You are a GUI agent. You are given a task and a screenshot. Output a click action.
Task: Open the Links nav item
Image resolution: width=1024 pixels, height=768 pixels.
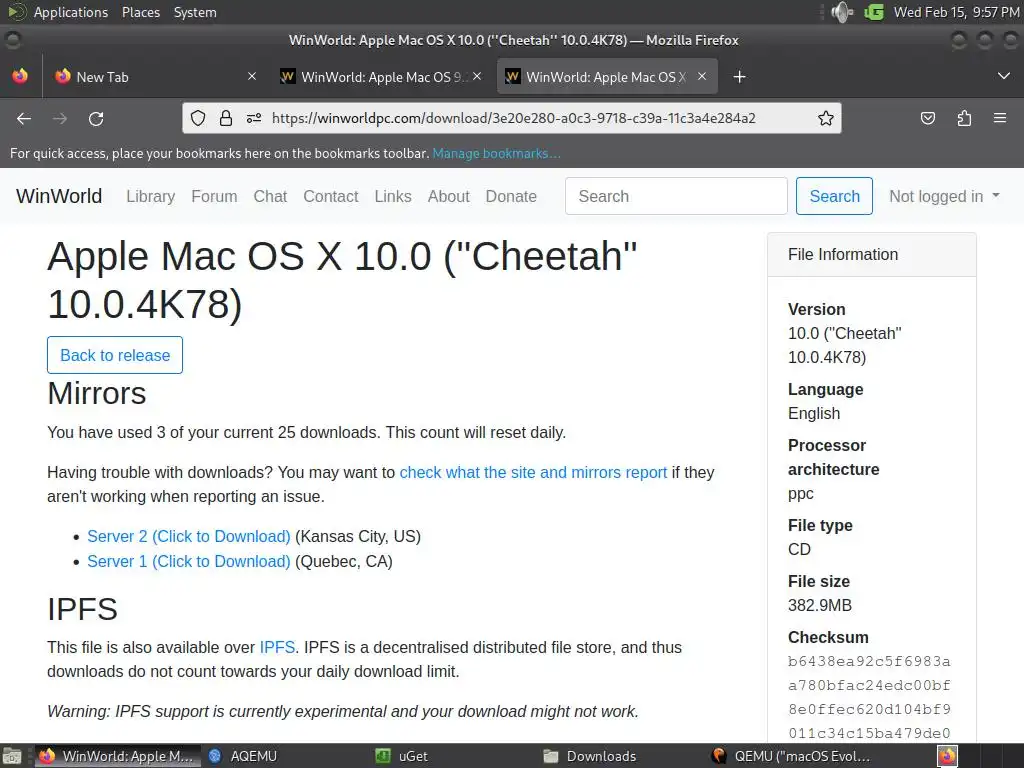(x=392, y=196)
